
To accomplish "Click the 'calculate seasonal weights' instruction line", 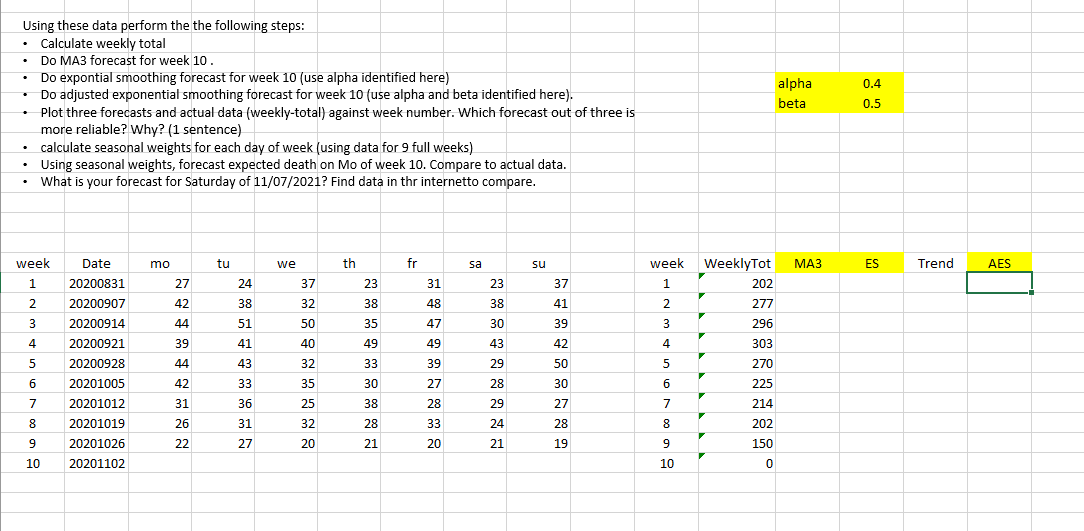I will [256, 148].
